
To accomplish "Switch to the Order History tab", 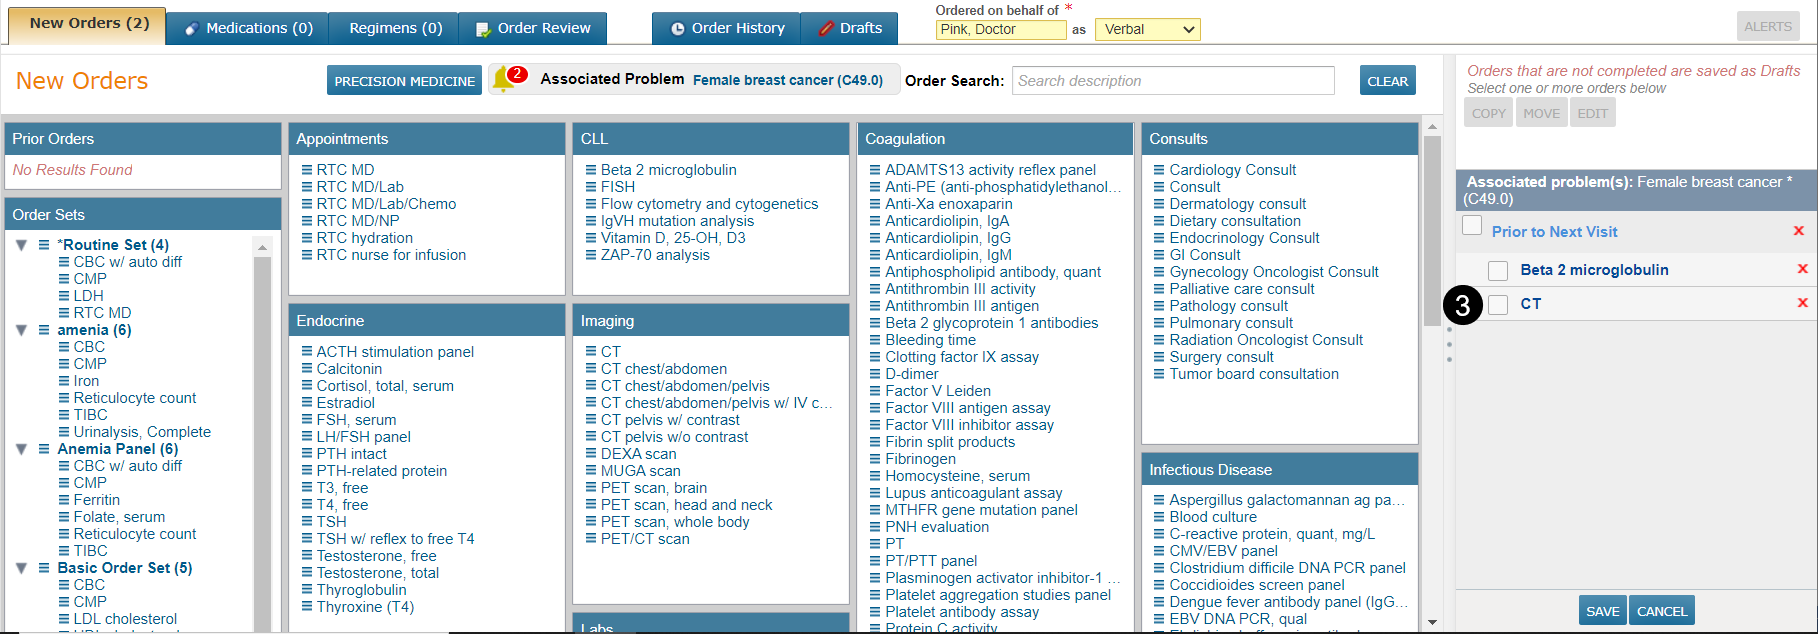I will pyautogui.click(x=727, y=28).
